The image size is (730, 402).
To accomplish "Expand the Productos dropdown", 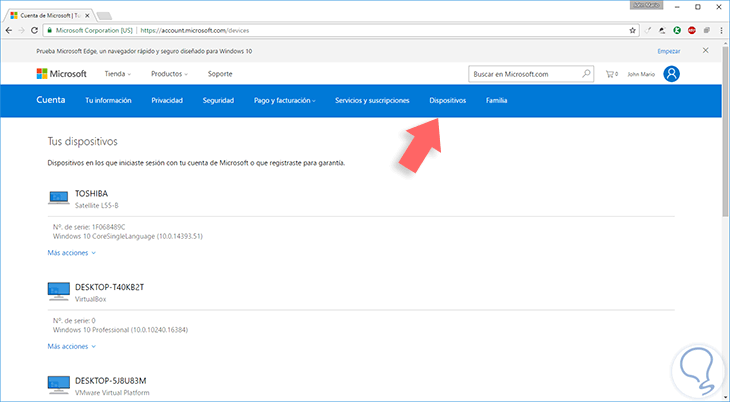I will (x=169, y=74).
